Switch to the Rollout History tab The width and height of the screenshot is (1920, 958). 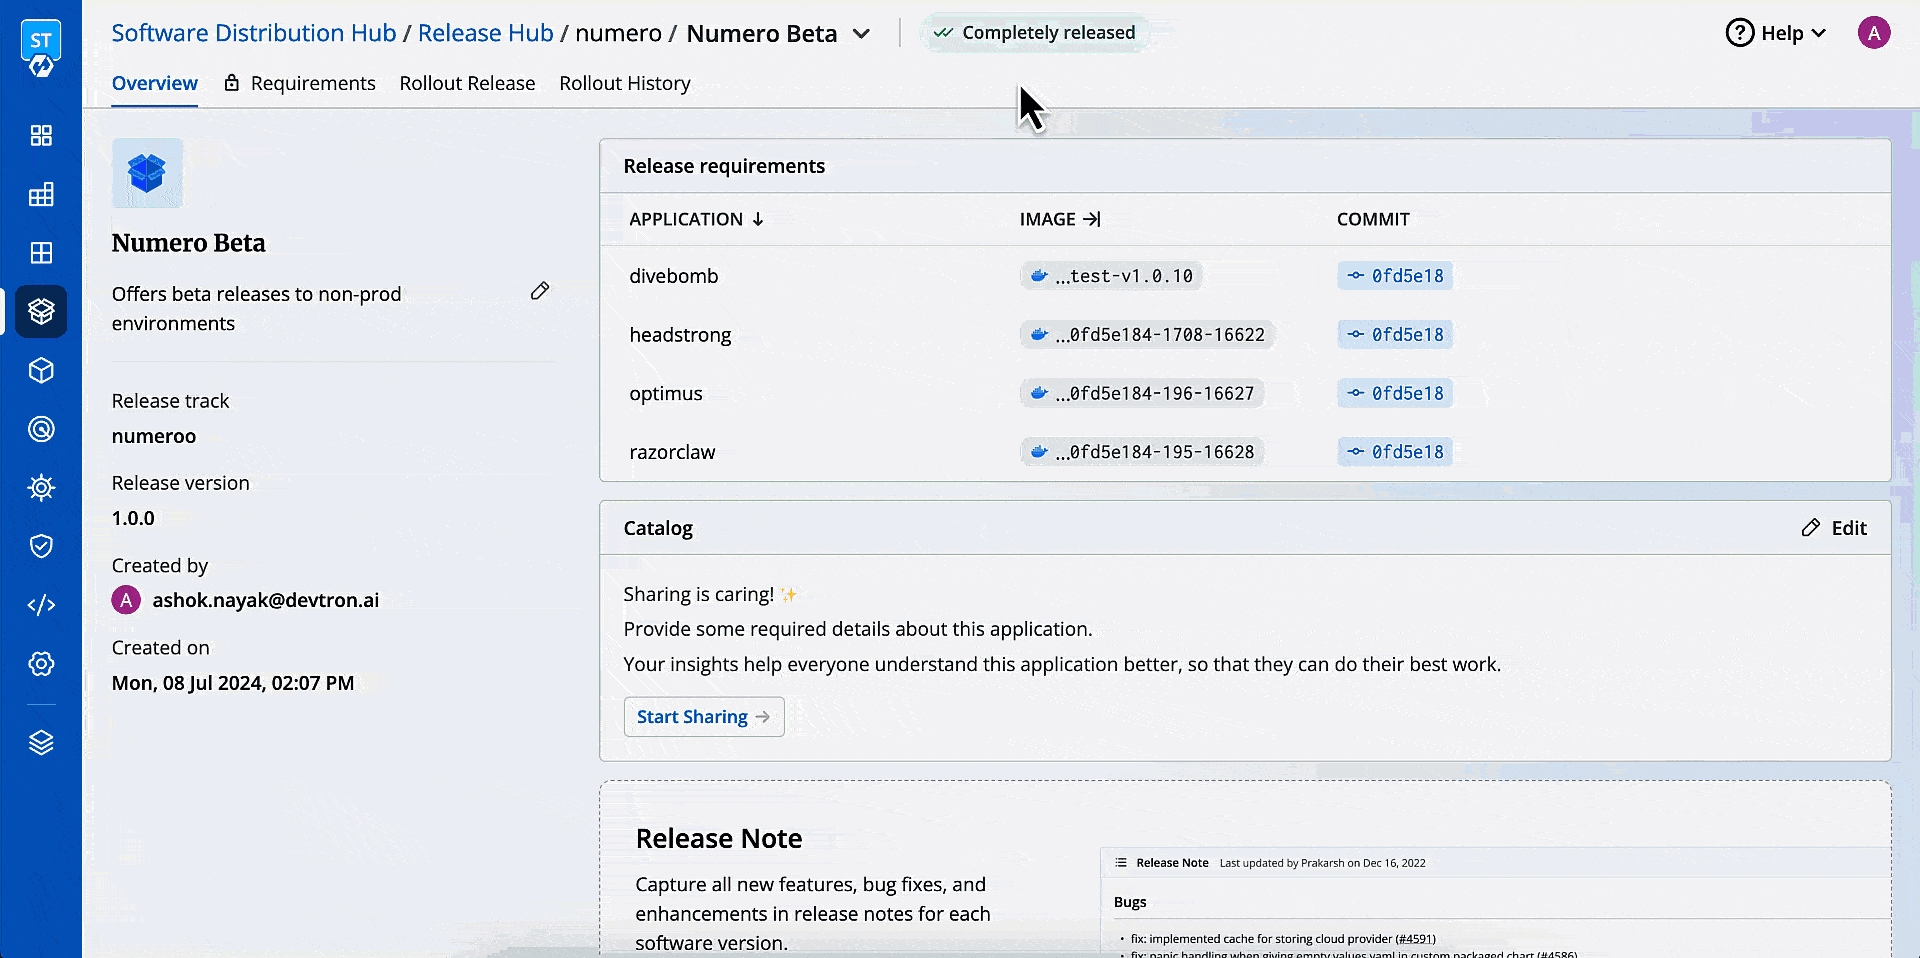pyautogui.click(x=625, y=83)
